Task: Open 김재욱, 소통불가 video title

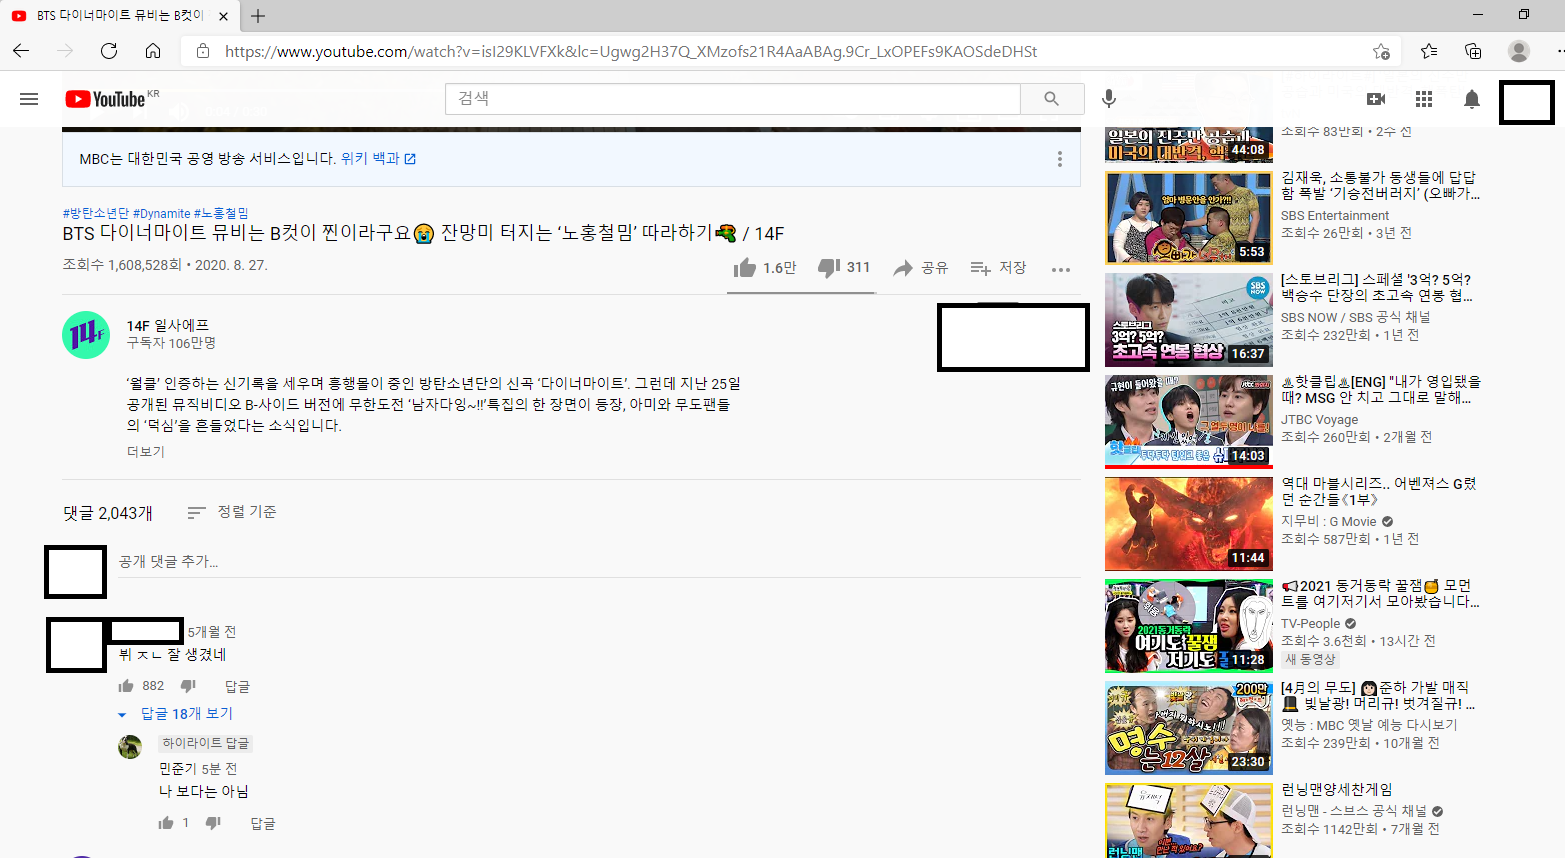Action: tap(1379, 185)
